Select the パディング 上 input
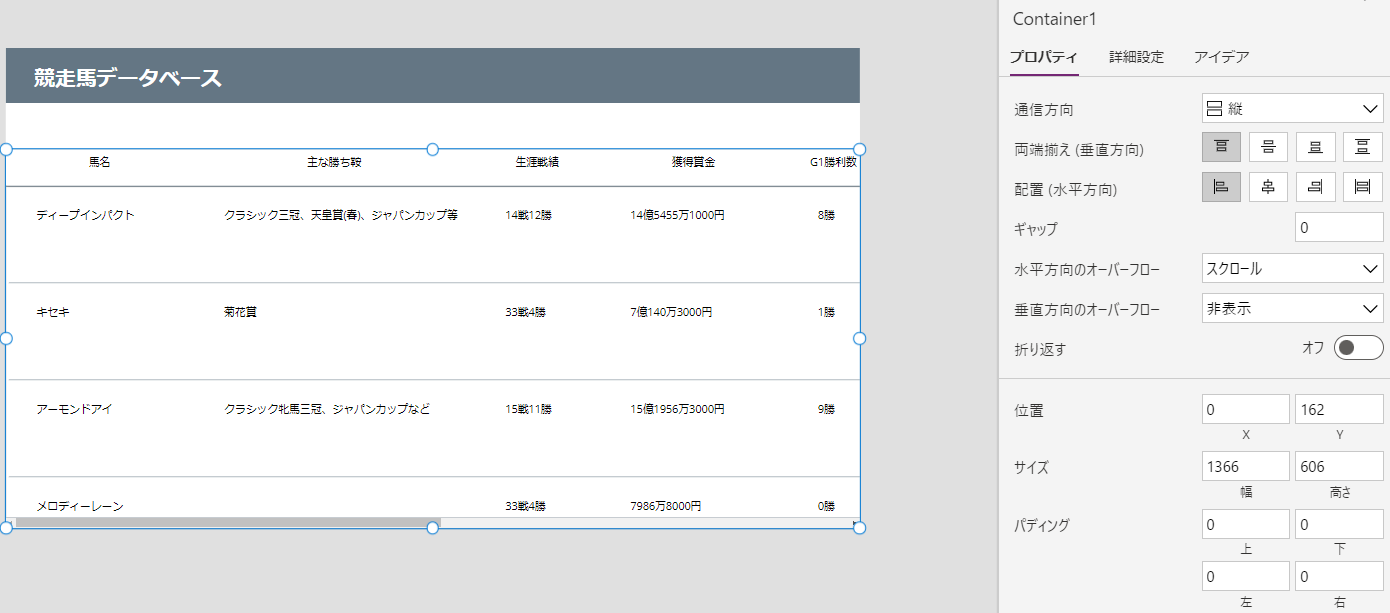The width and height of the screenshot is (1390, 613). coord(1246,524)
